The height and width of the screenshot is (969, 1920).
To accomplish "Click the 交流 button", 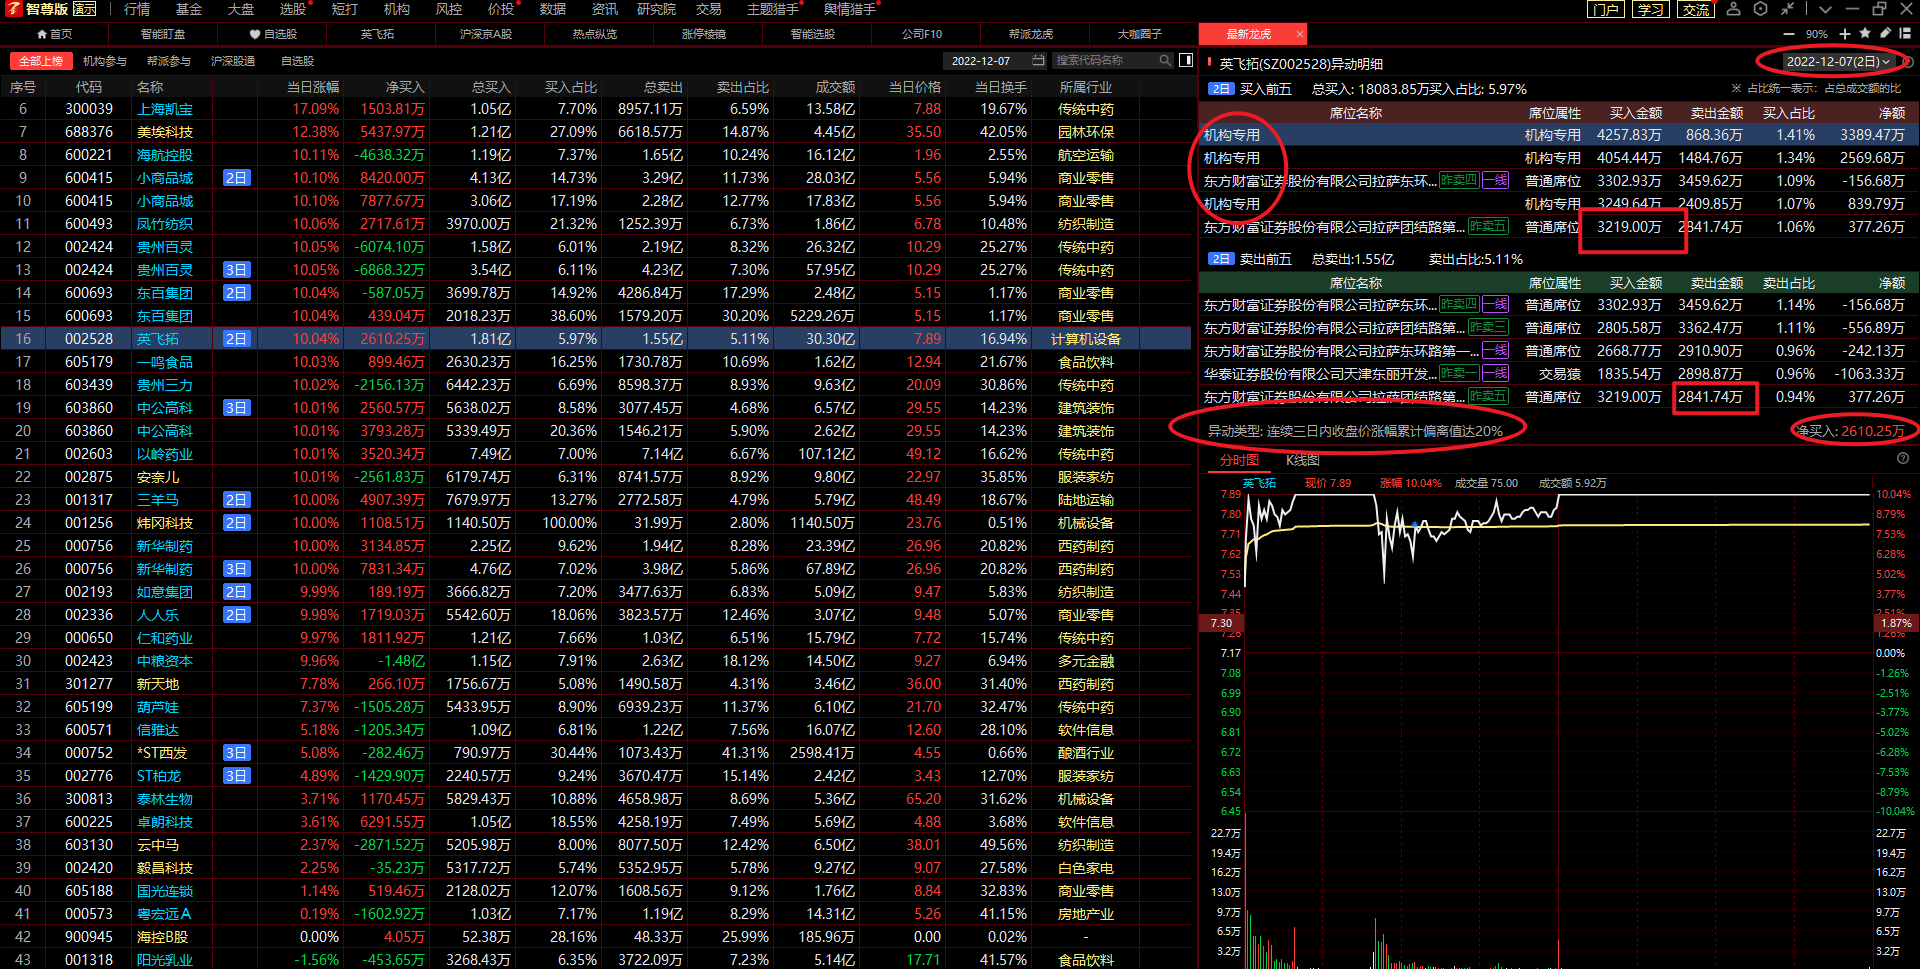I will tap(1697, 9).
